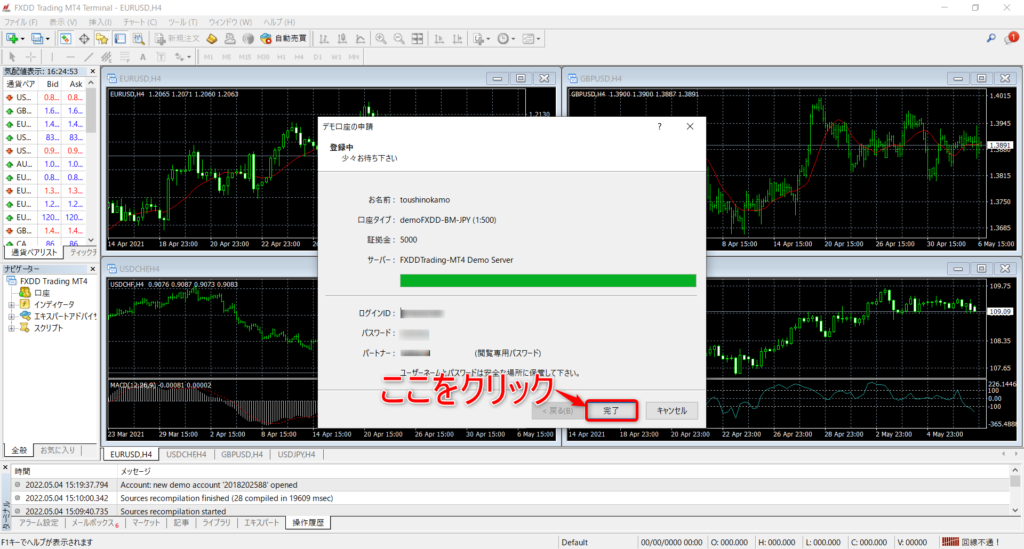Screen dimensions: 1024x549
Task: Open the Strategy Tester toolbar icon
Action: point(138,39)
